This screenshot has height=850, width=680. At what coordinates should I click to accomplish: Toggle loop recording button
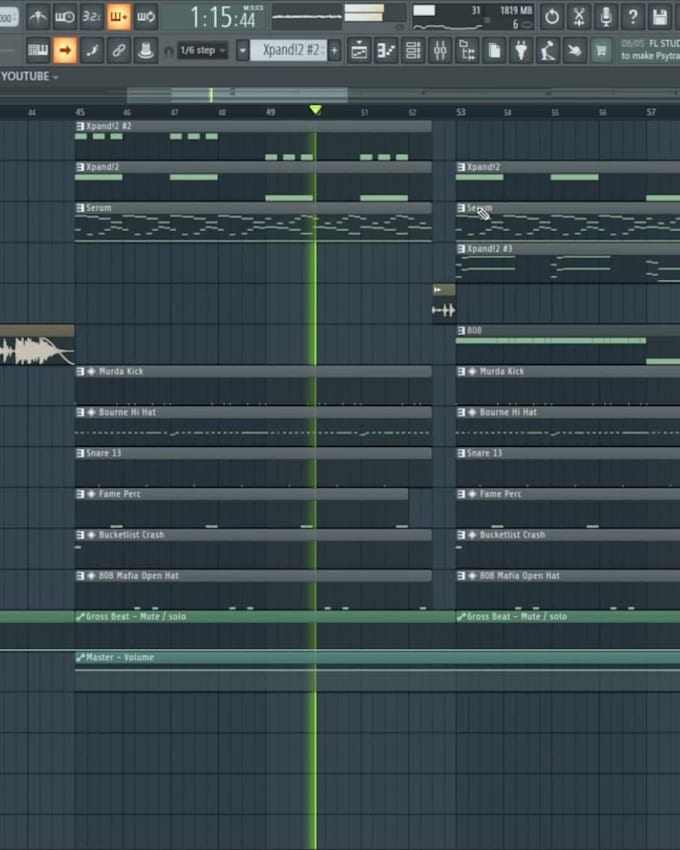coord(146,17)
